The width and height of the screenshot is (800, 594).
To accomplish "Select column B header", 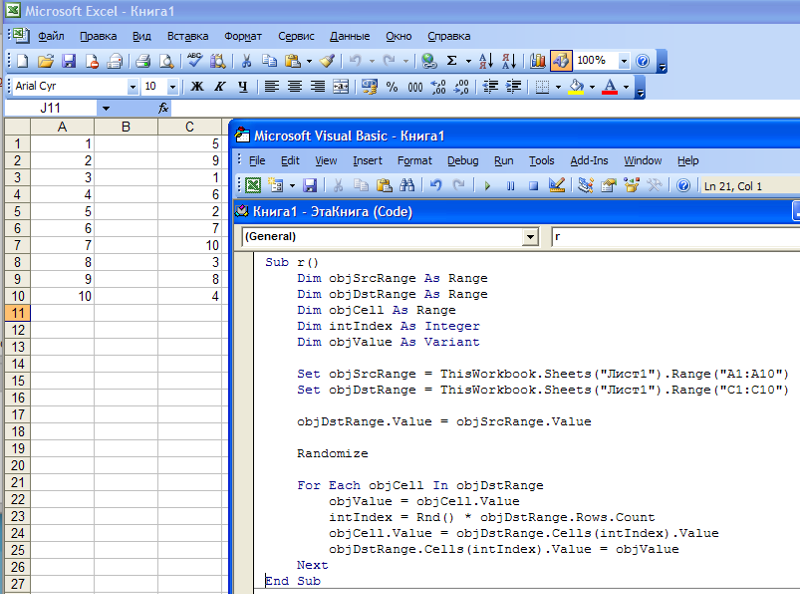I will click(x=126, y=127).
